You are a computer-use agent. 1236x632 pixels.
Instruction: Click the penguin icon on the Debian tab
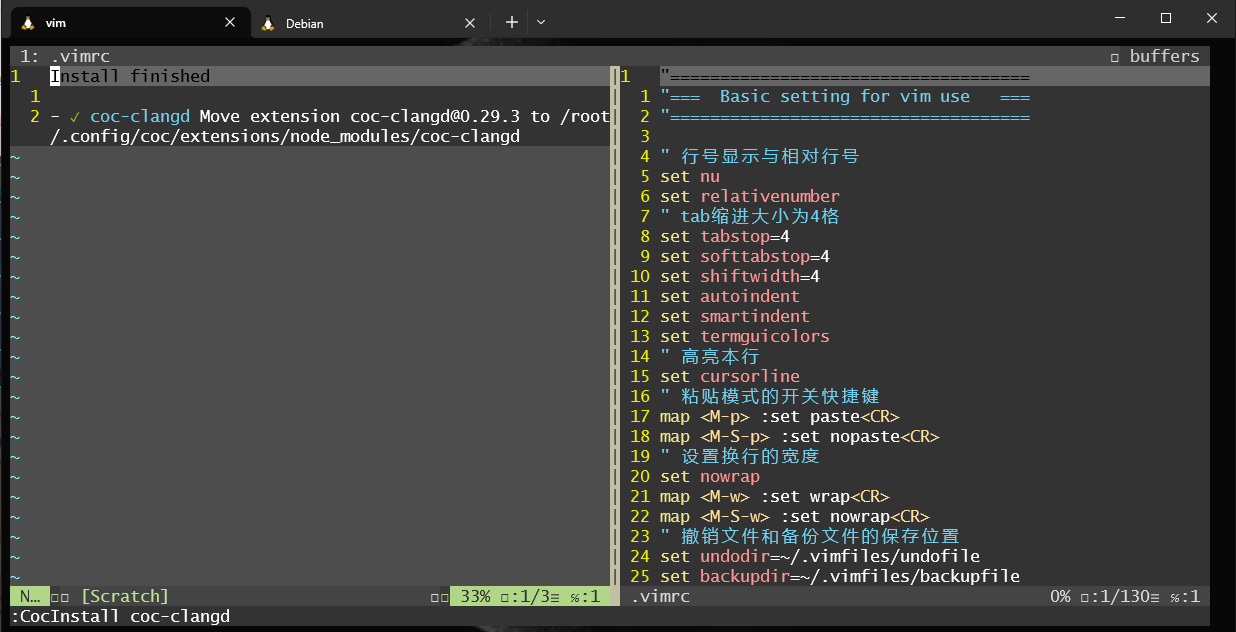267,23
